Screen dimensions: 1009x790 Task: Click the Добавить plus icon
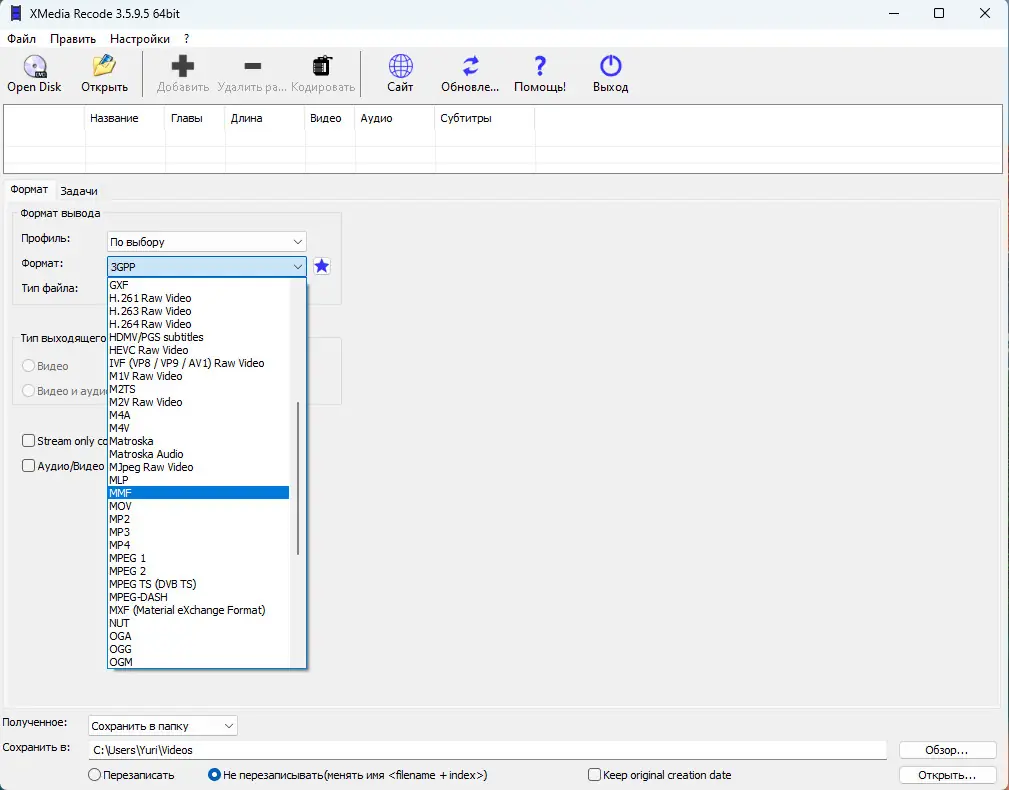[183, 66]
